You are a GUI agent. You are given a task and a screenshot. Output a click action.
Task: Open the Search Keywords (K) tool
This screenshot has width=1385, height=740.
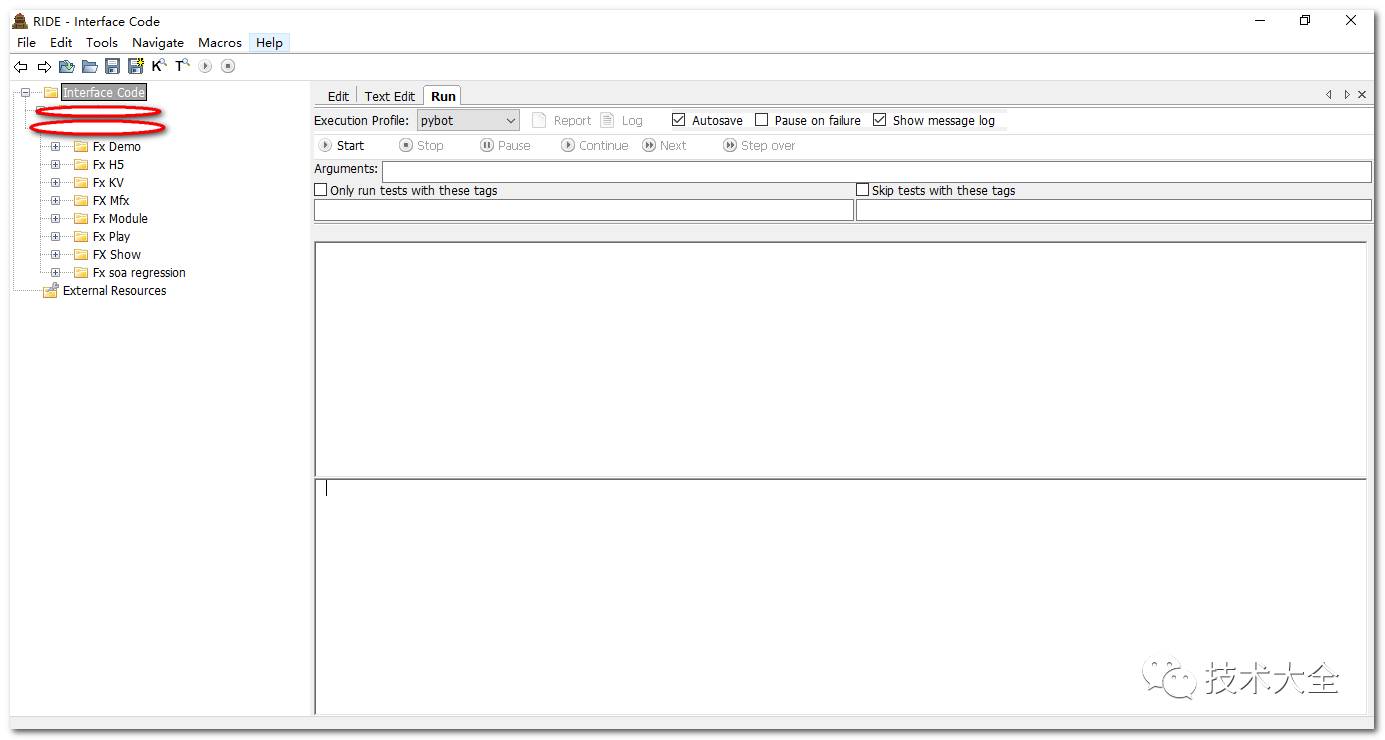pyautogui.click(x=159, y=66)
